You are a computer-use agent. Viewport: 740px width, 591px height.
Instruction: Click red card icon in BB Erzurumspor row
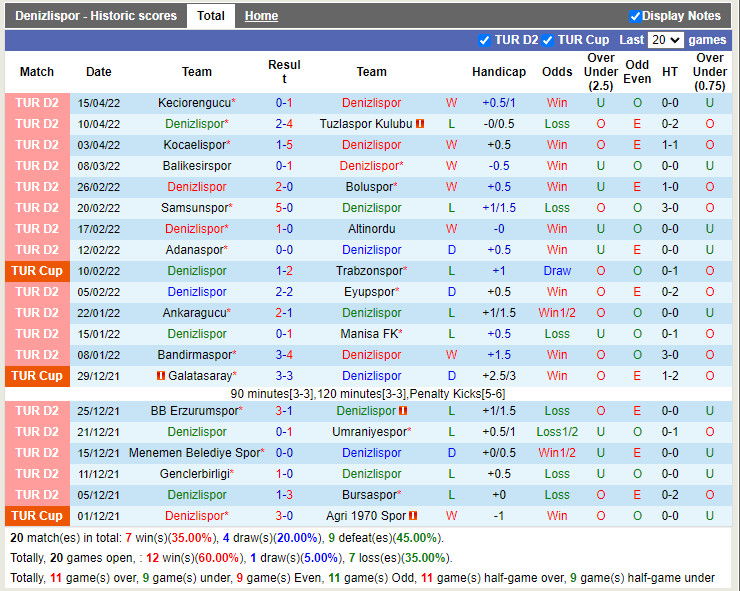pyautogui.click(x=403, y=411)
